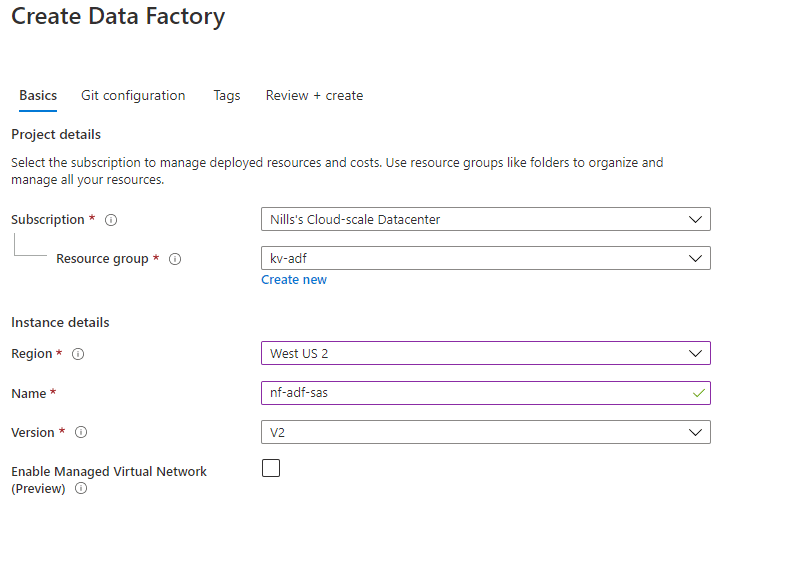Click the Subscription info icon

[111, 220]
